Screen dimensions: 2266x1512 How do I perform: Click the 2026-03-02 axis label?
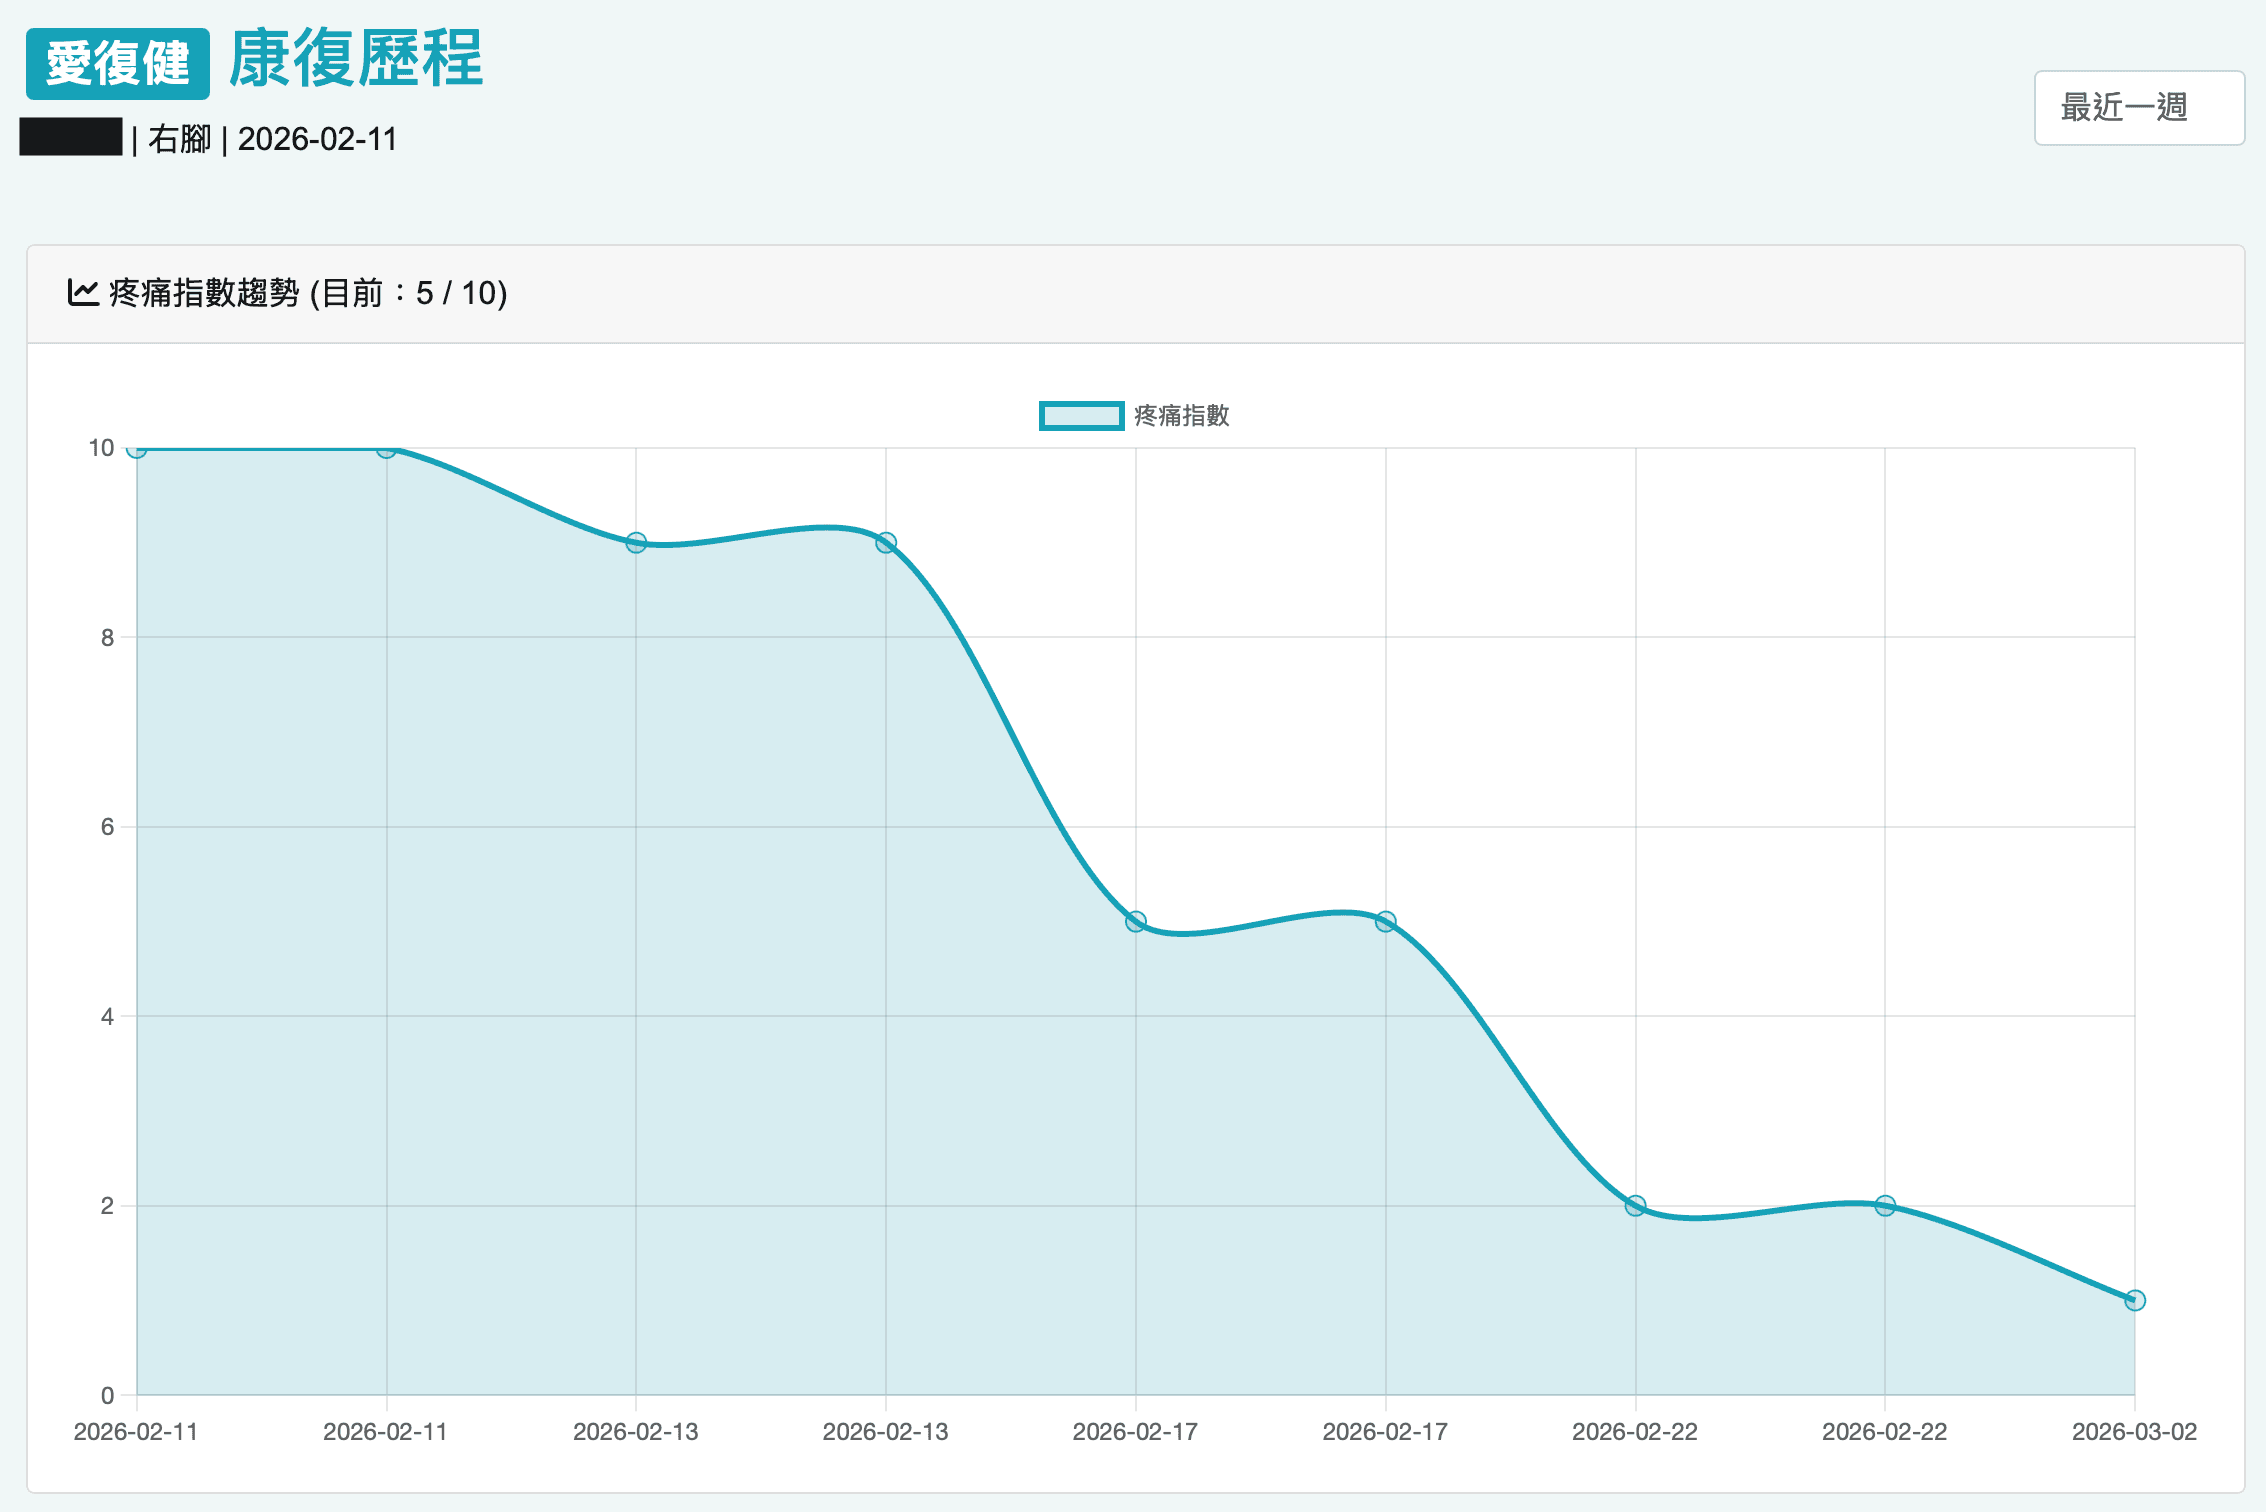point(2135,1432)
